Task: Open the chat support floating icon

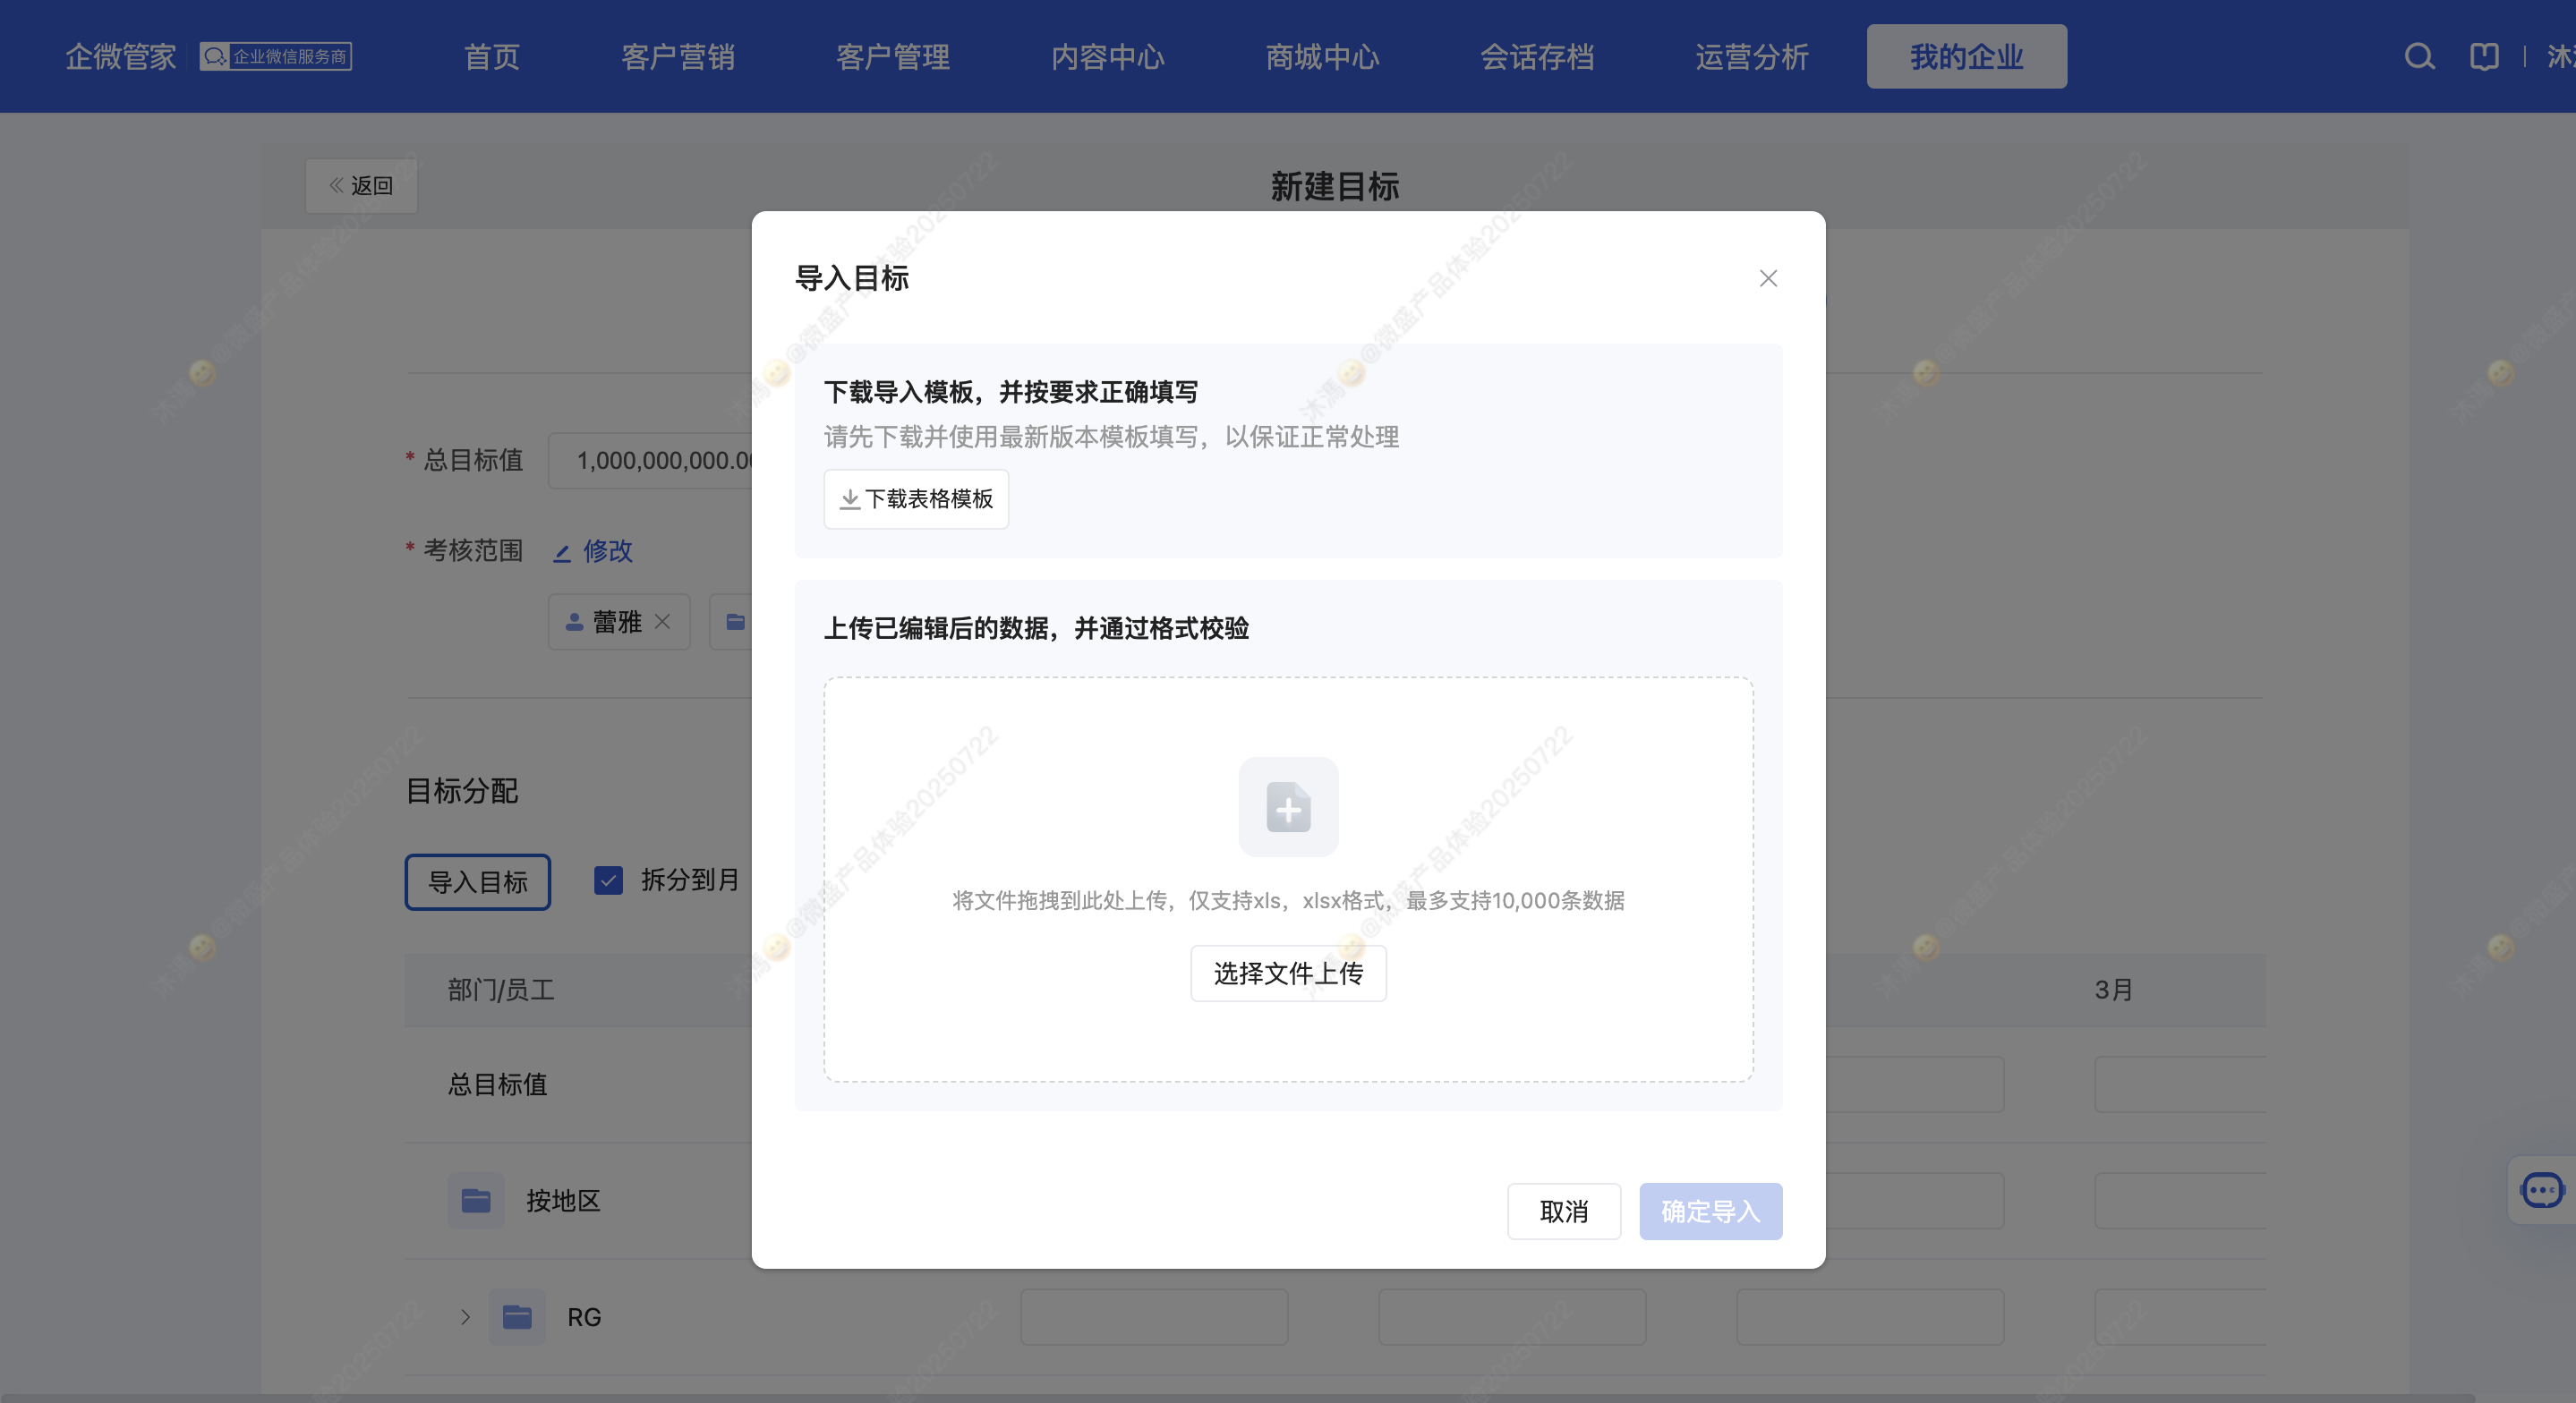Action: [x=2542, y=1190]
